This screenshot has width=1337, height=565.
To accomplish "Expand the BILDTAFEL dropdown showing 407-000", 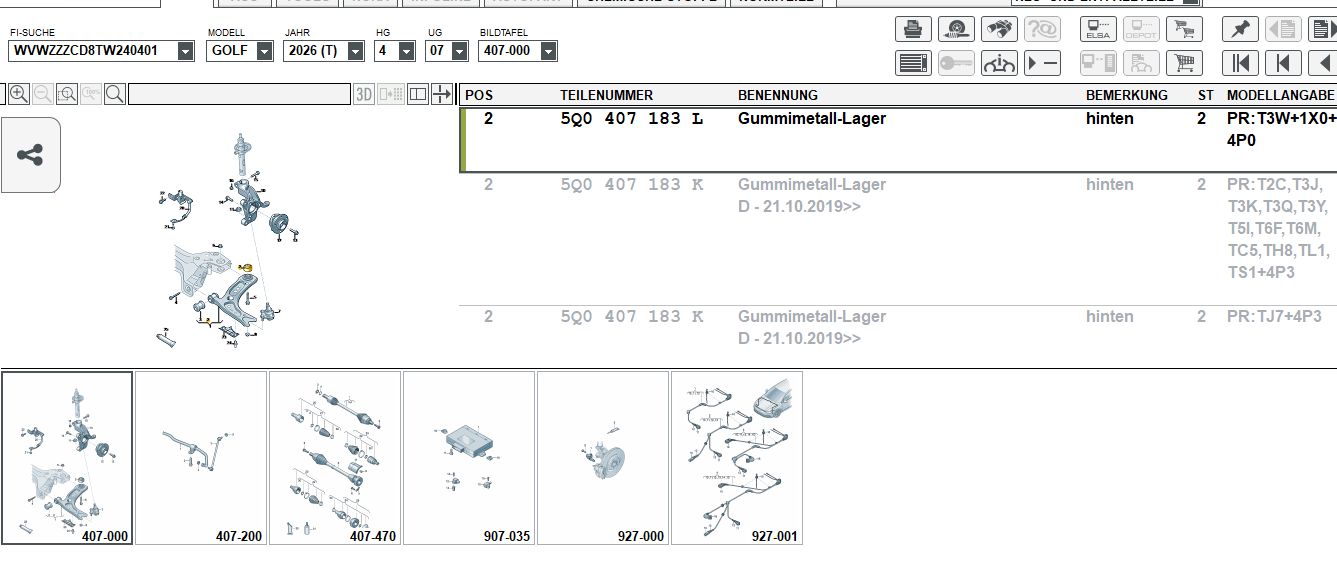I will [x=547, y=51].
